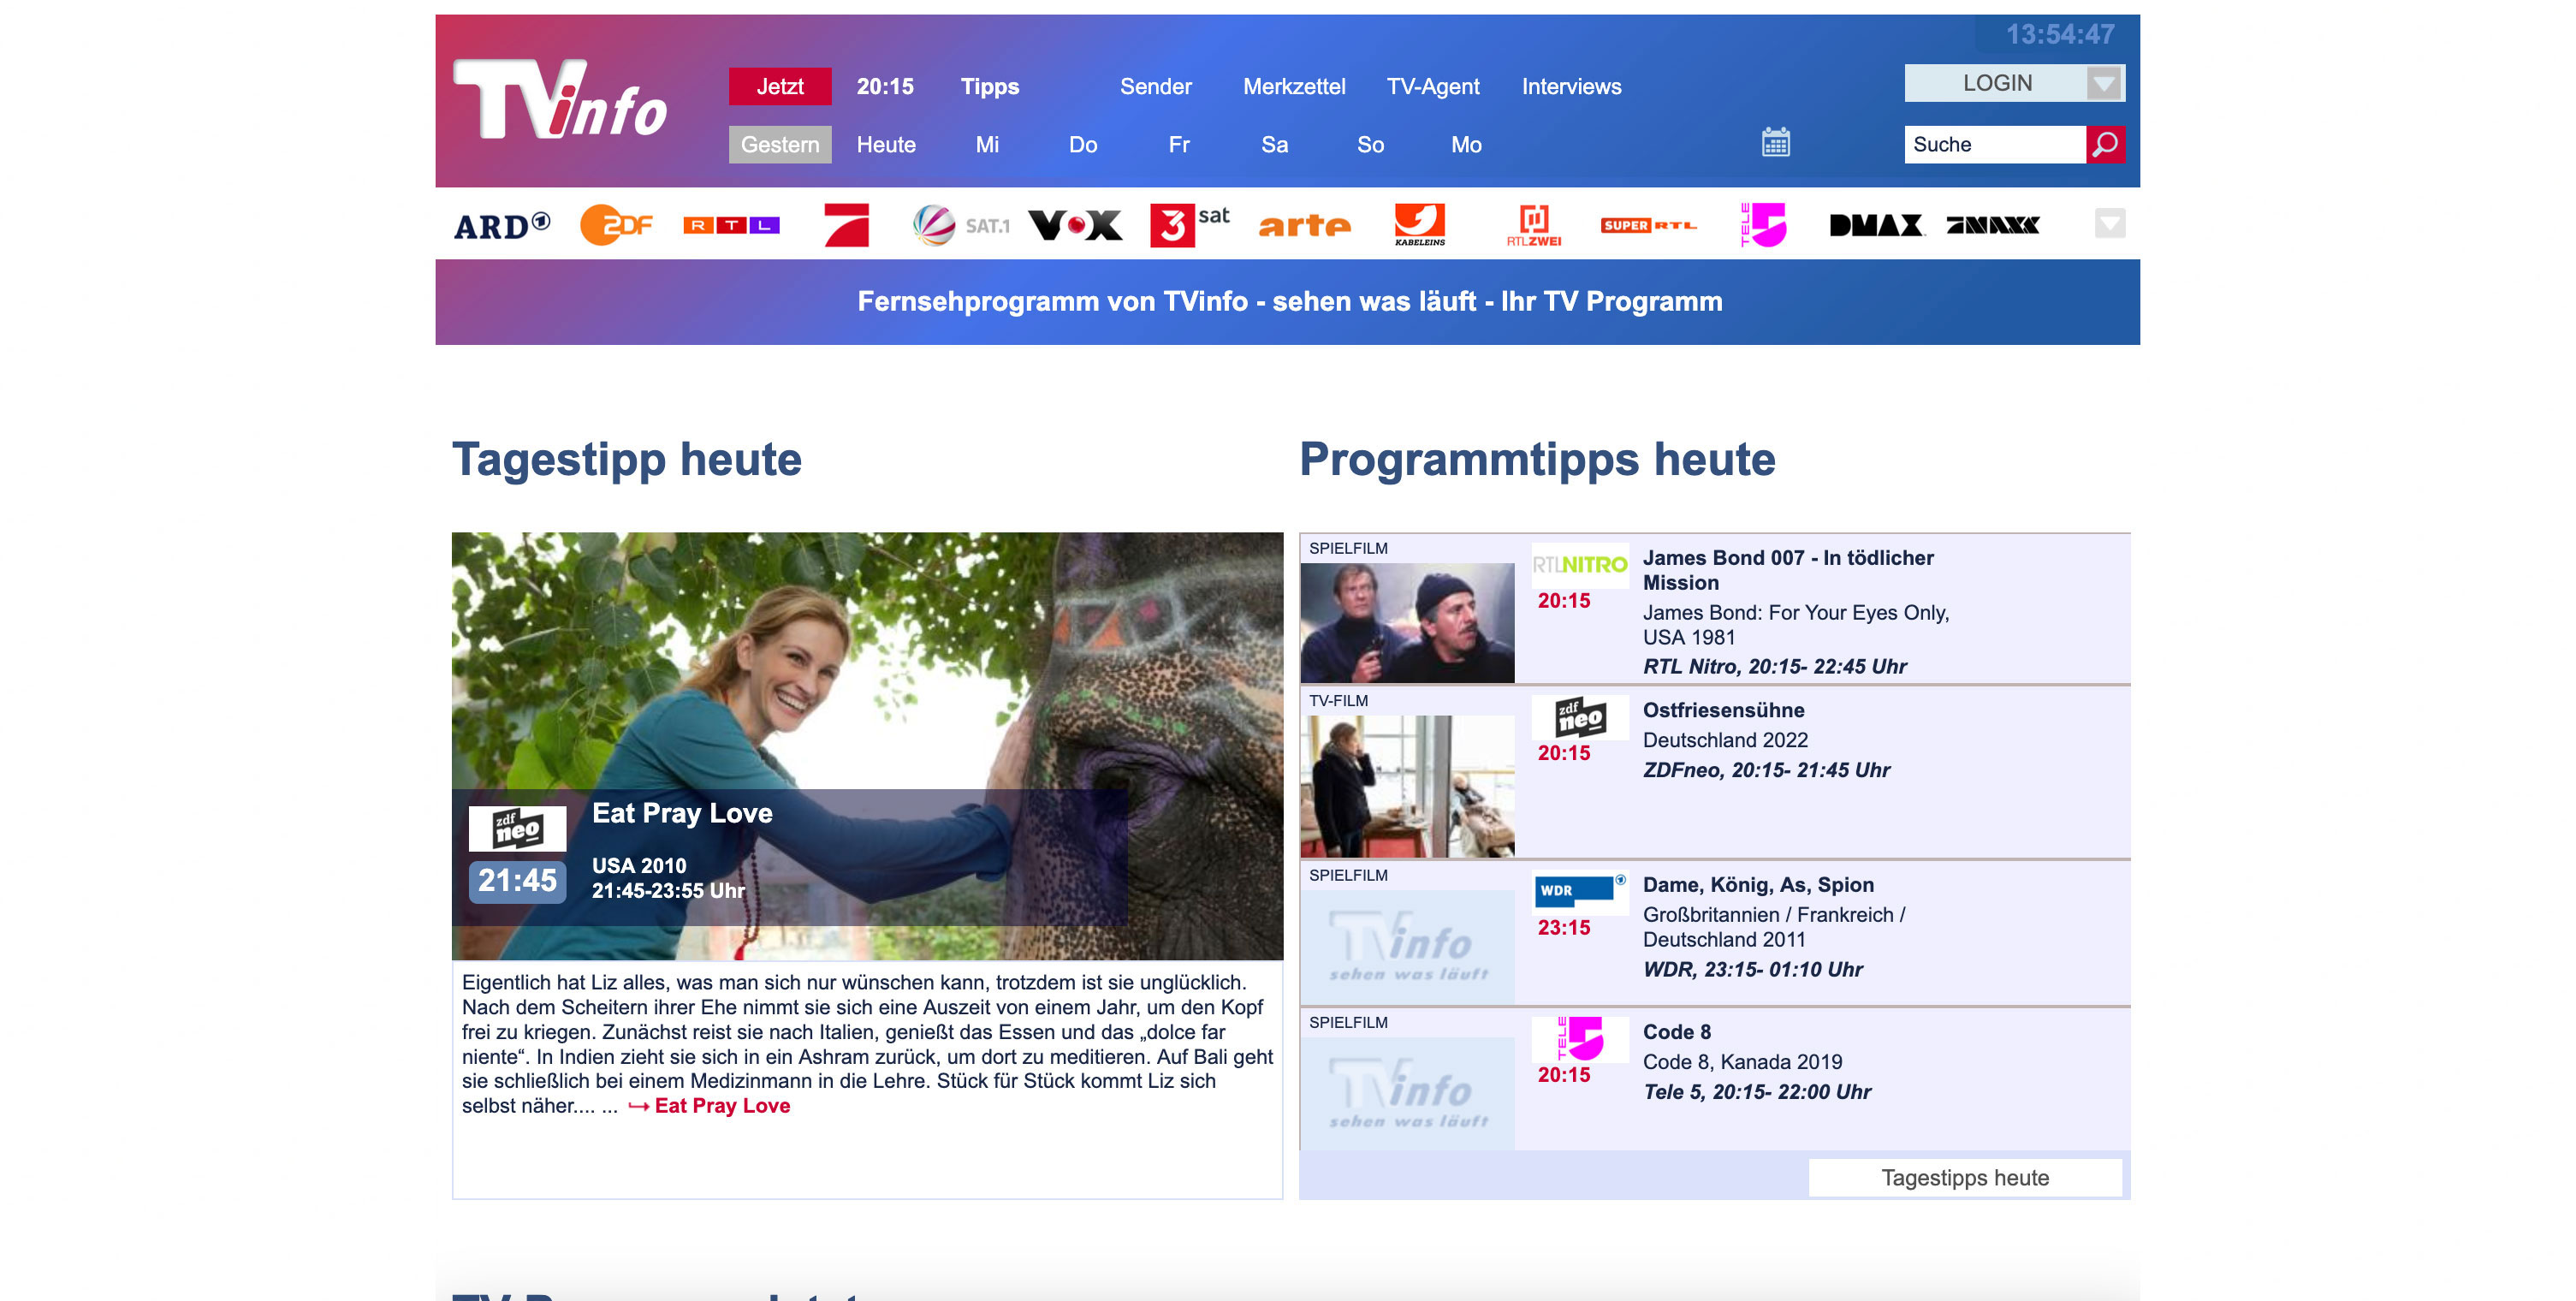Open the RTL Zwei channel logo
The width and height of the screenshot is (2576, 1301).
tap(1534, 225)
